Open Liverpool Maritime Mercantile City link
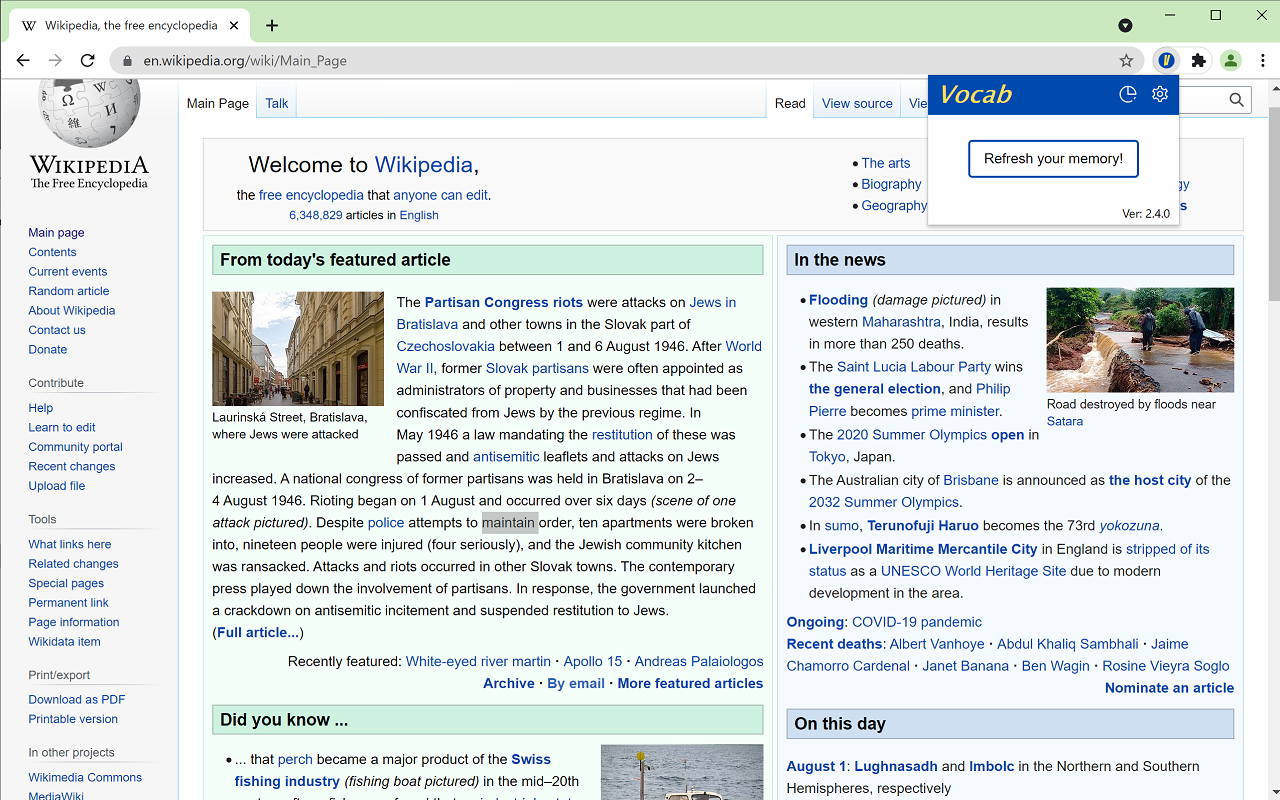The width and height of the screenshot is (1280, 800). click(923, 550)
